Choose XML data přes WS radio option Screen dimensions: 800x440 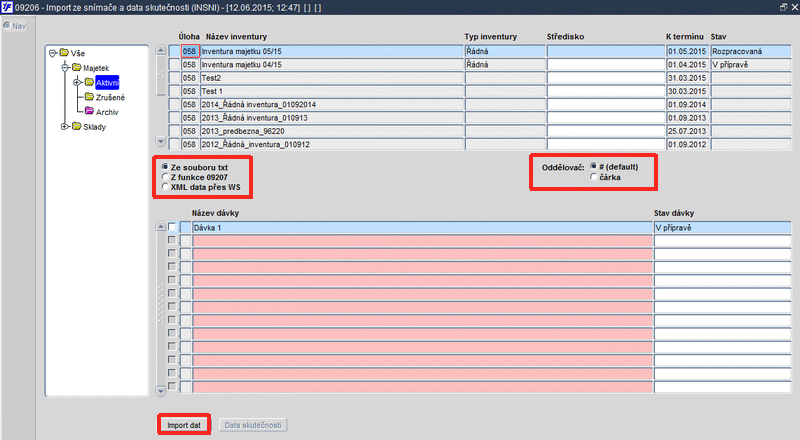[x=165, y=187]
